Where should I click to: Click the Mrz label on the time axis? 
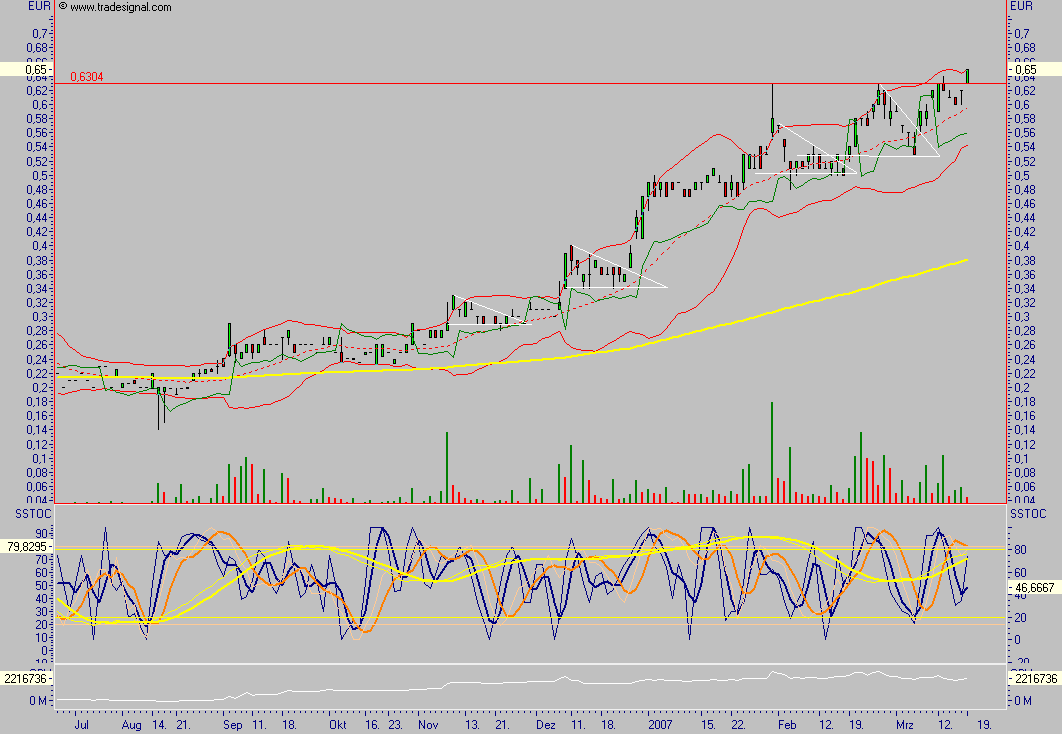click(x=905, y=727)
